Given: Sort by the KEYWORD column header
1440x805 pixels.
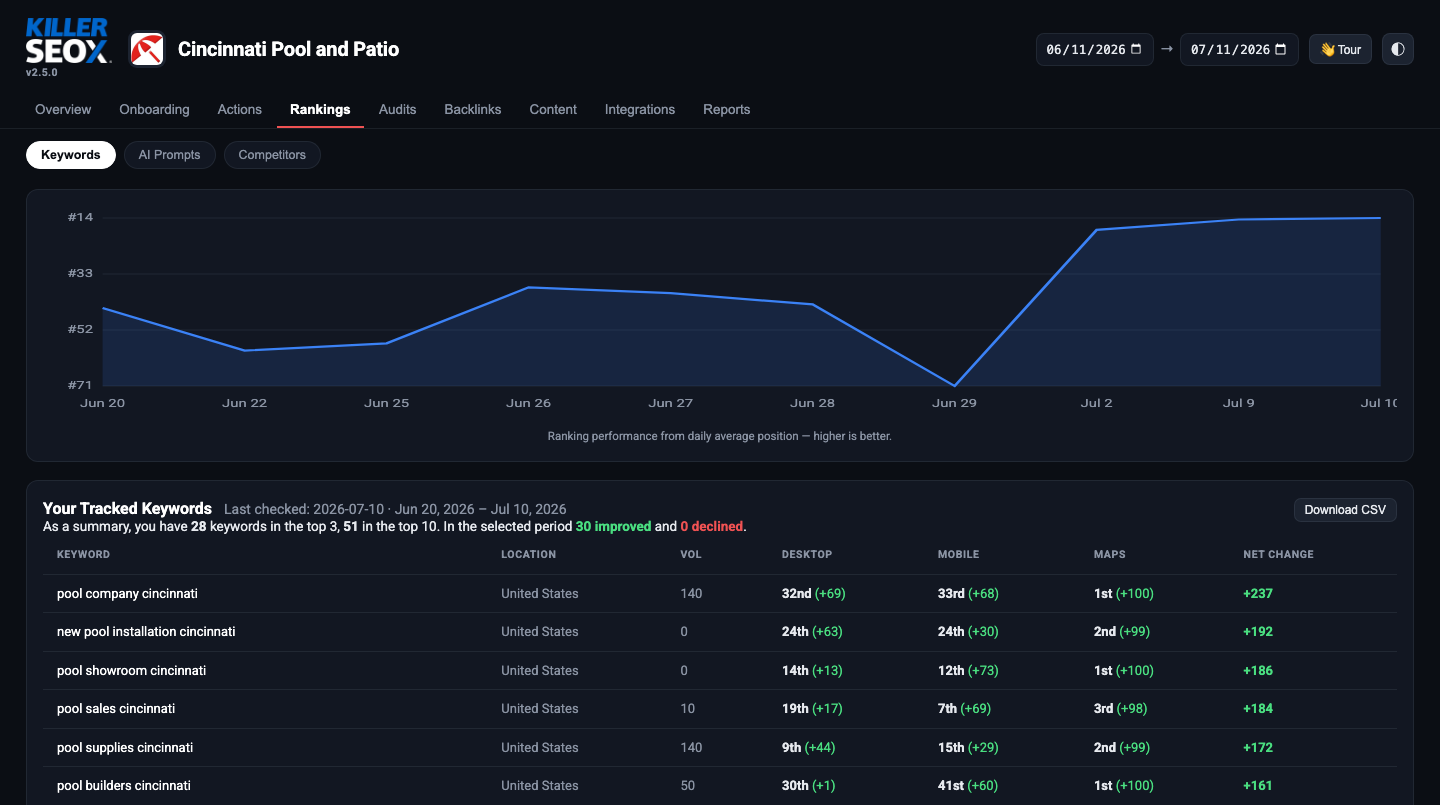Looking at the screenshot, I should (83, 554).
